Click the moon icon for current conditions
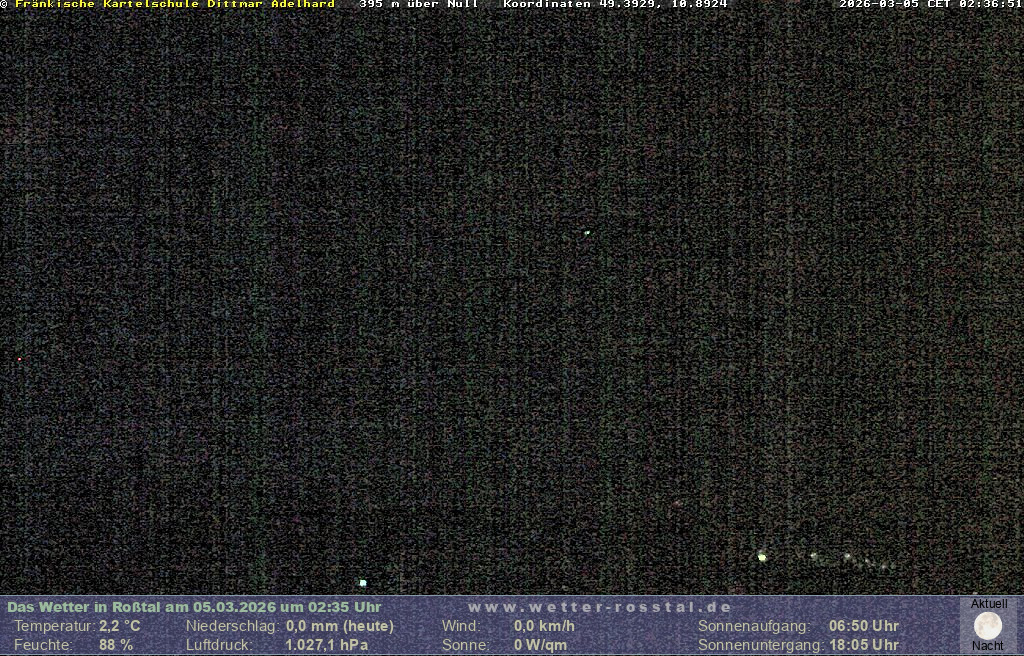This screenshot has height=656, width=1024. coord(987,626)
